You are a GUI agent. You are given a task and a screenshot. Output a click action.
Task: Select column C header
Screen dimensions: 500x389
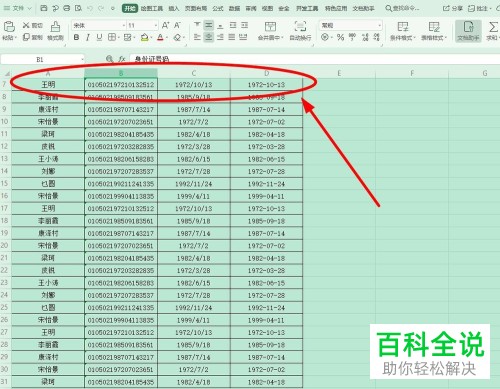[194, 73]
